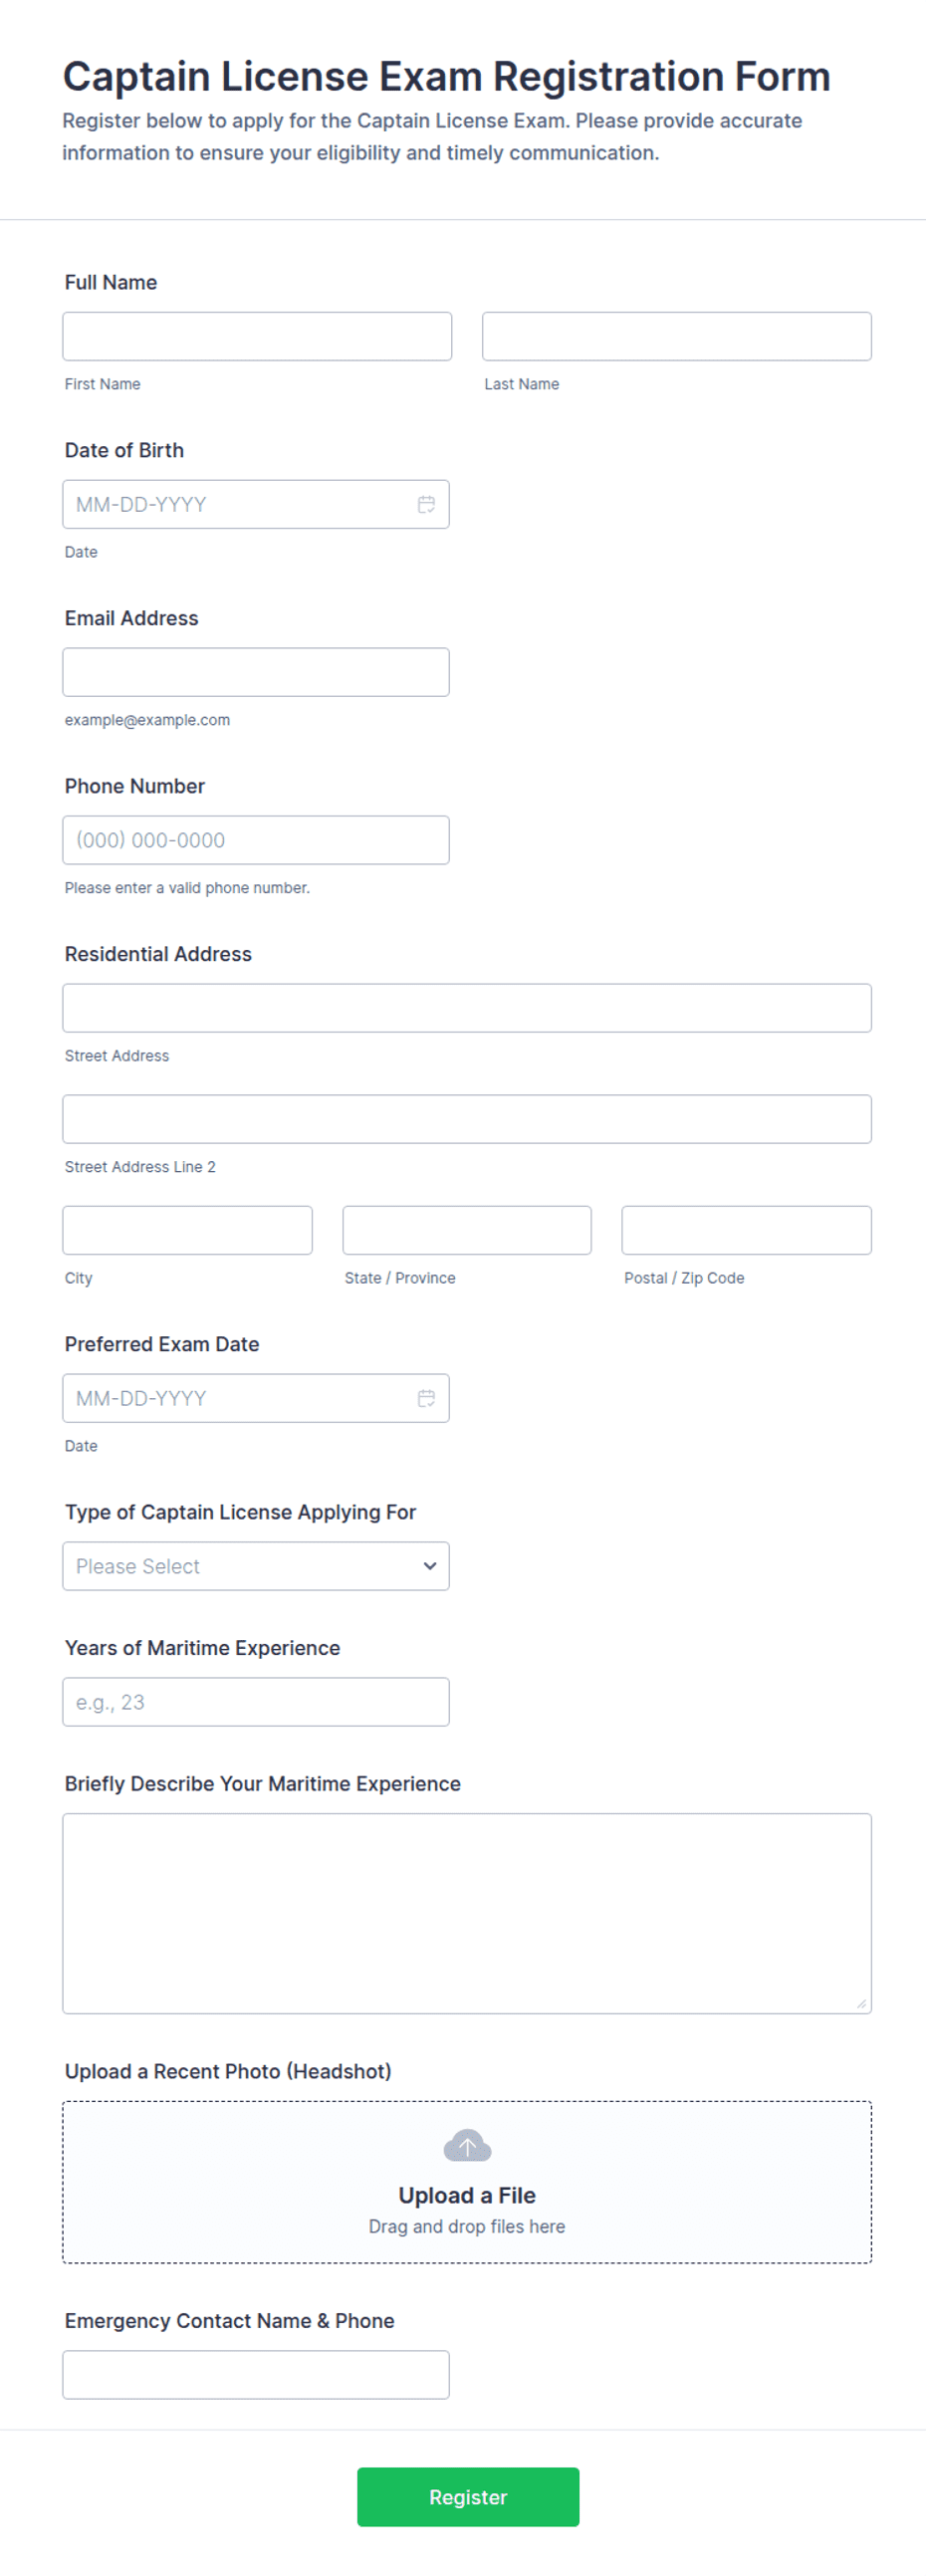Select the Street Address field
926x2576 pixels.
pyautogui.click(x=467, y=1008)
